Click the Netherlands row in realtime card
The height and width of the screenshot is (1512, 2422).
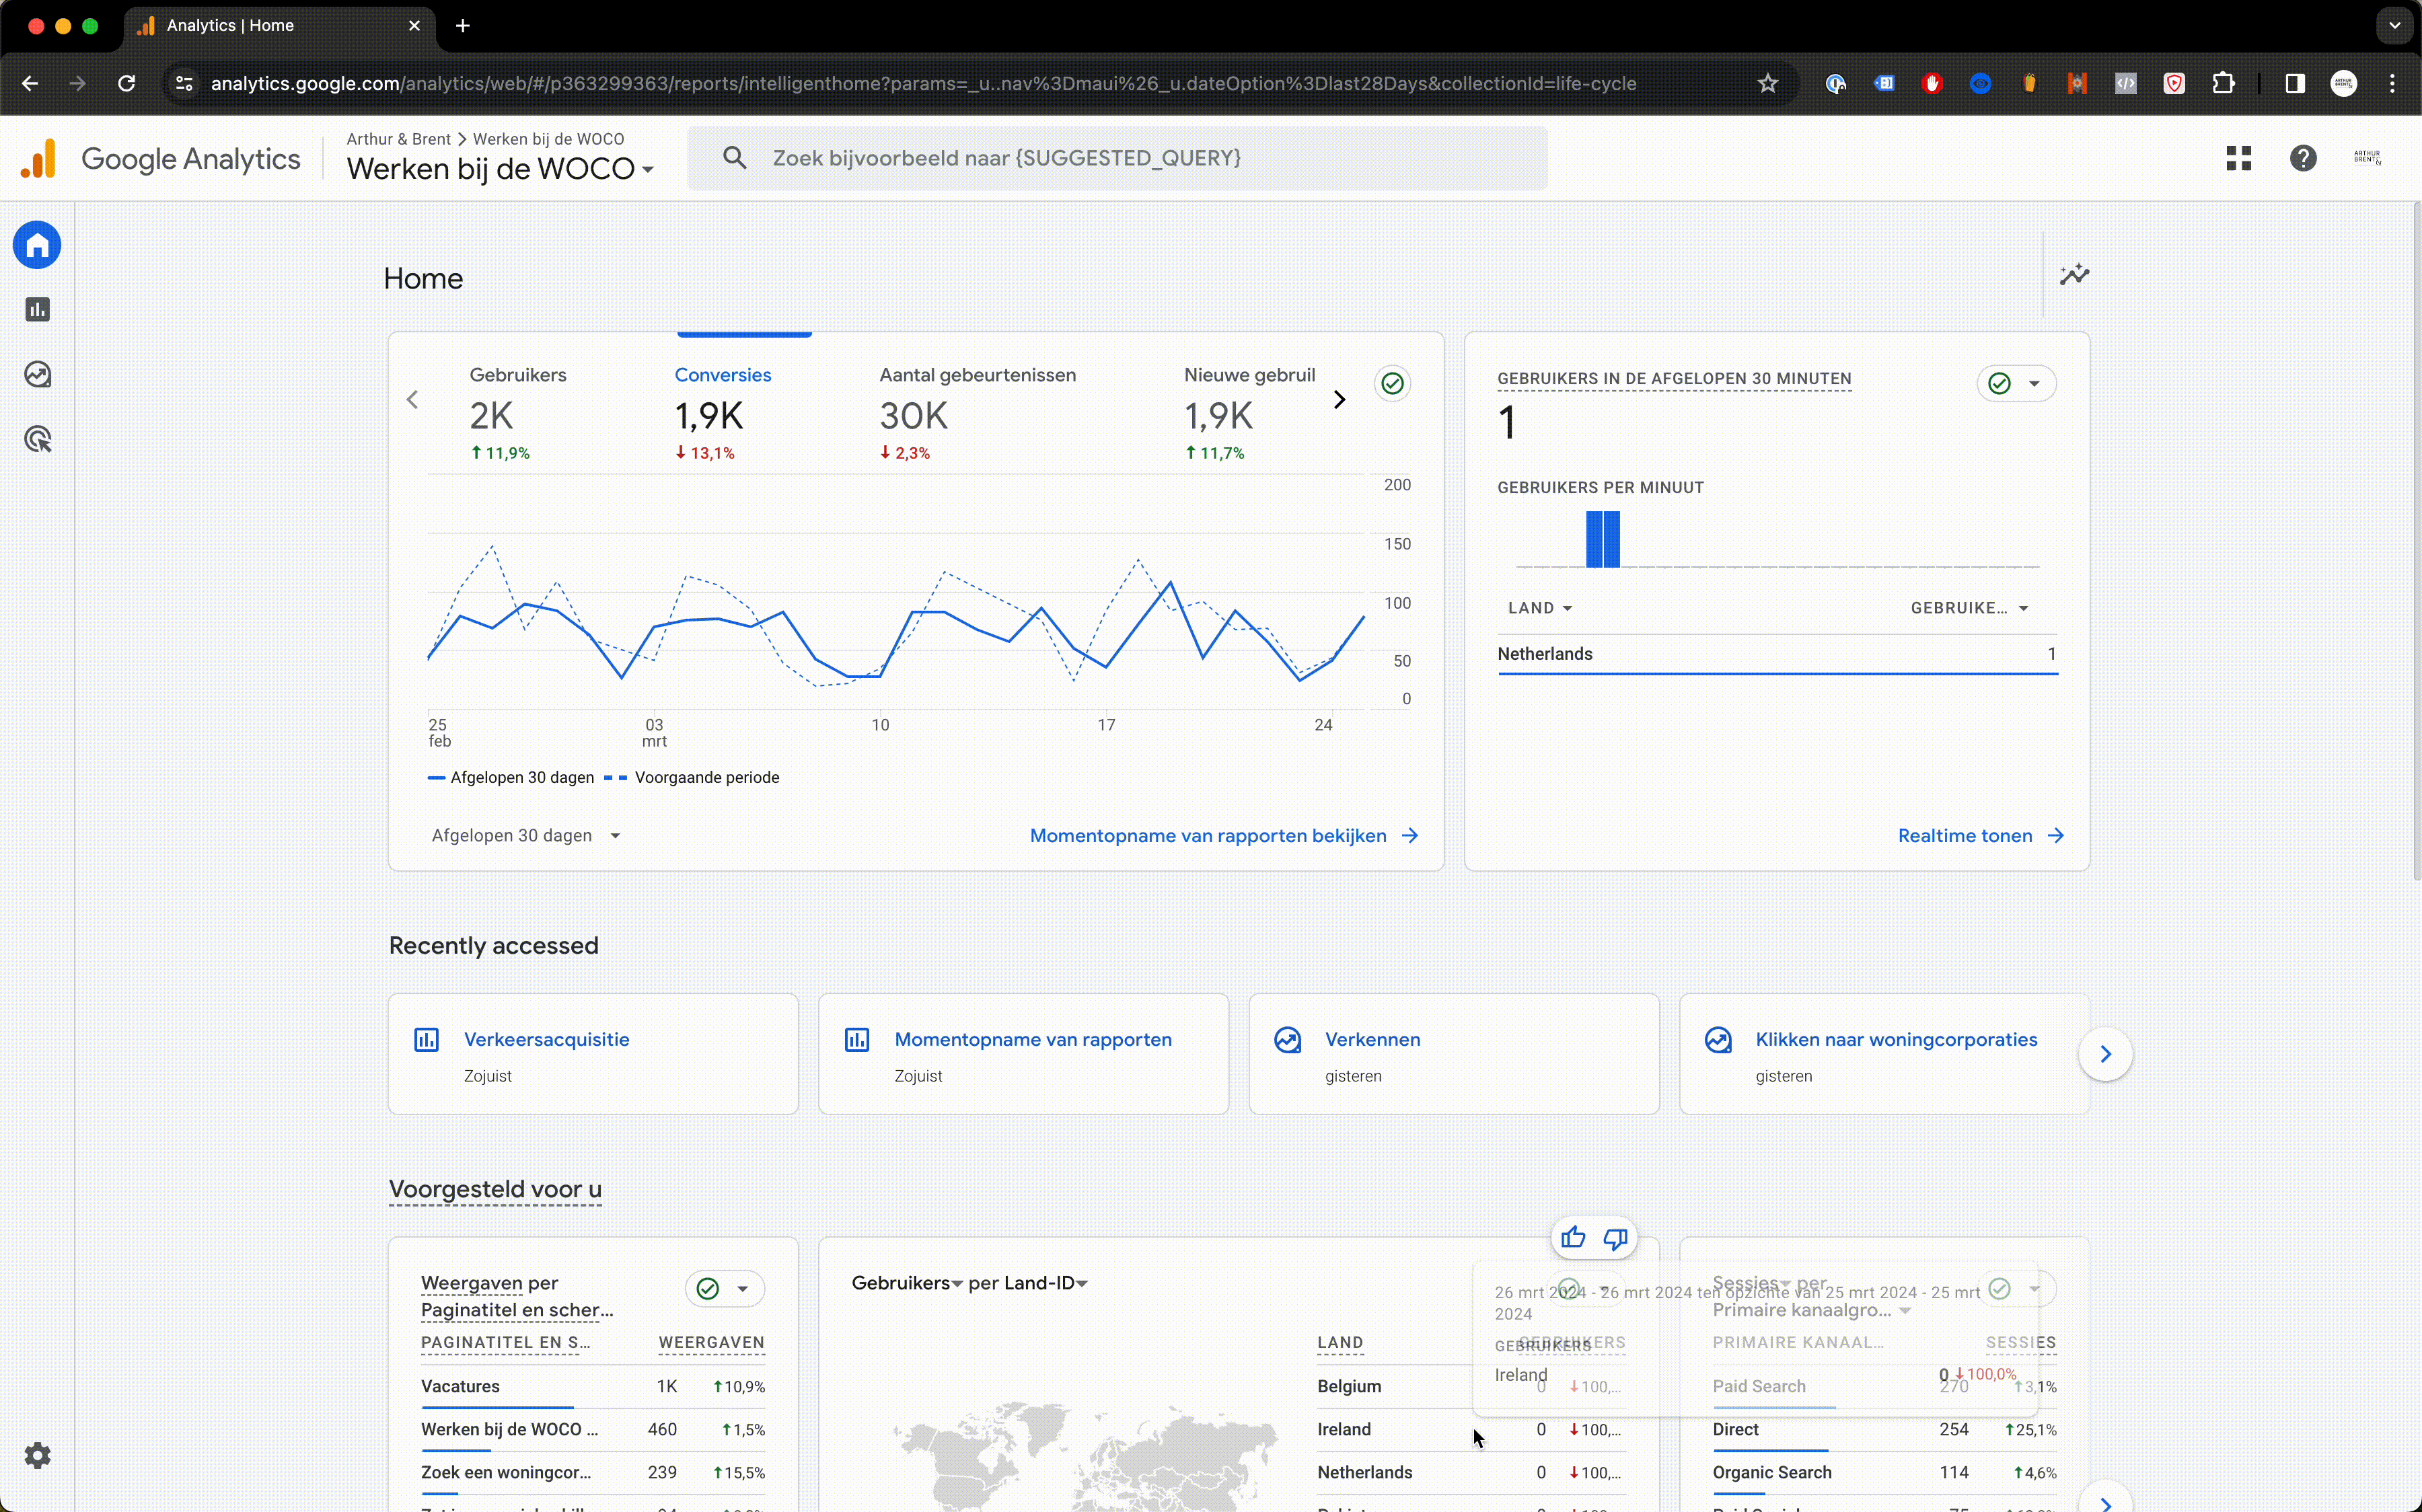(x=1777, y=654)
